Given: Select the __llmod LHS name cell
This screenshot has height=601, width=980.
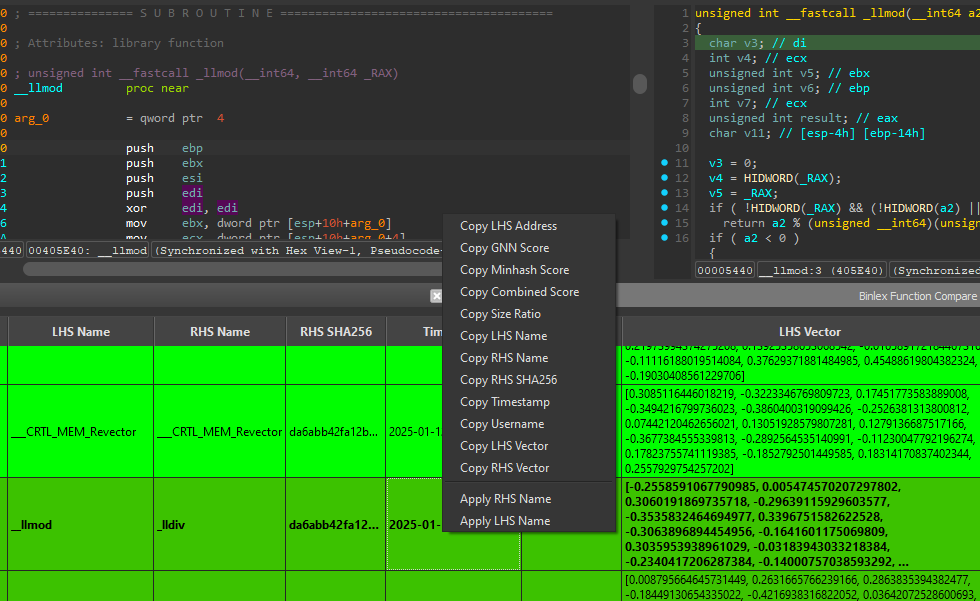Looking at the screenshot, I should point(81,525).
